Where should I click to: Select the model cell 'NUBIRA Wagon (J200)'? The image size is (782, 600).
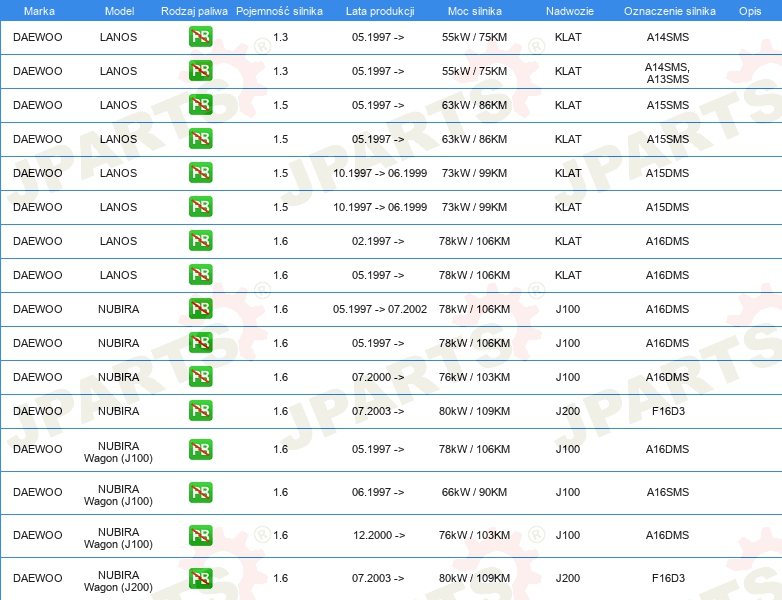(x=118, y=581)
